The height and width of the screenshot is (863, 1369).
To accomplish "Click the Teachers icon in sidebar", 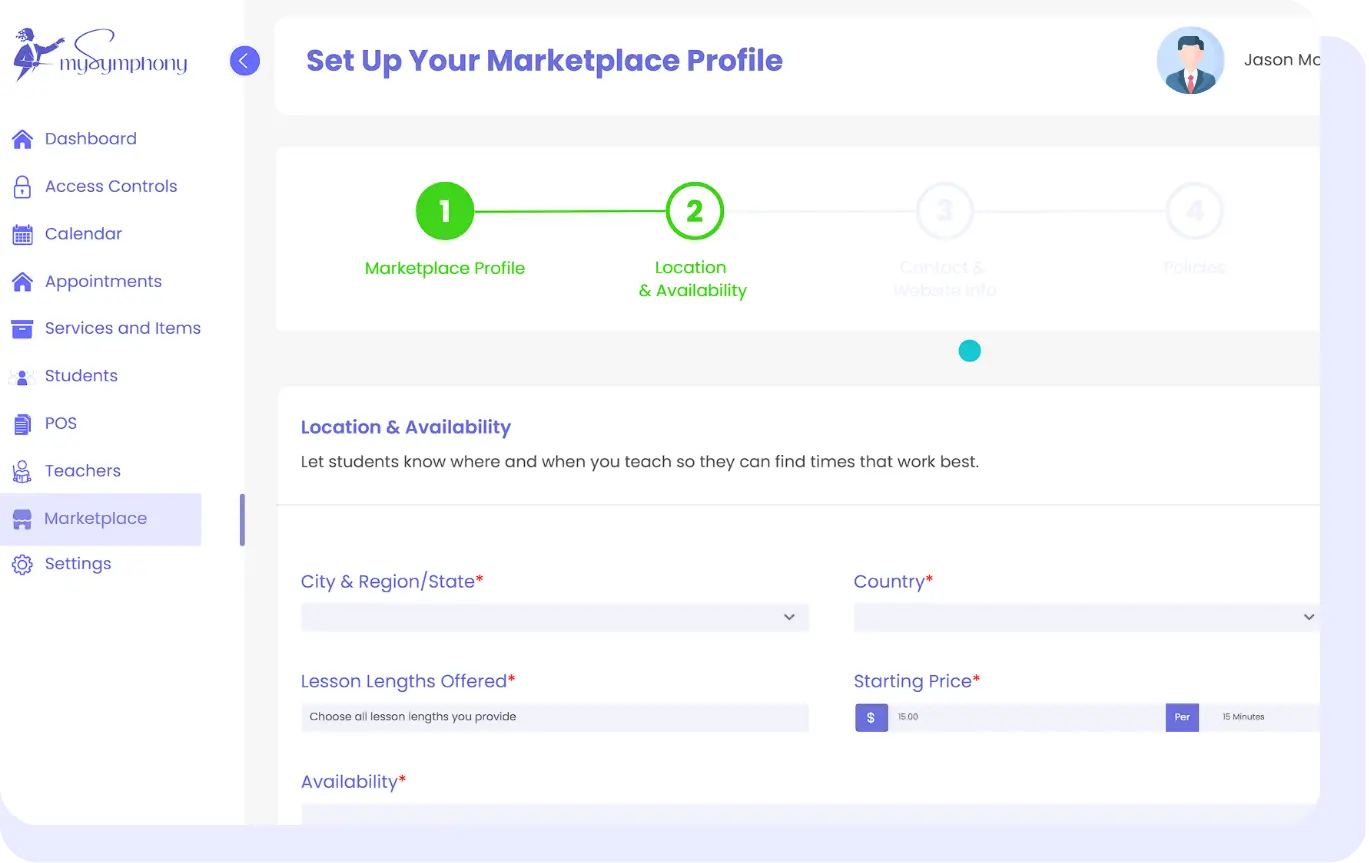I will [22, 471].
